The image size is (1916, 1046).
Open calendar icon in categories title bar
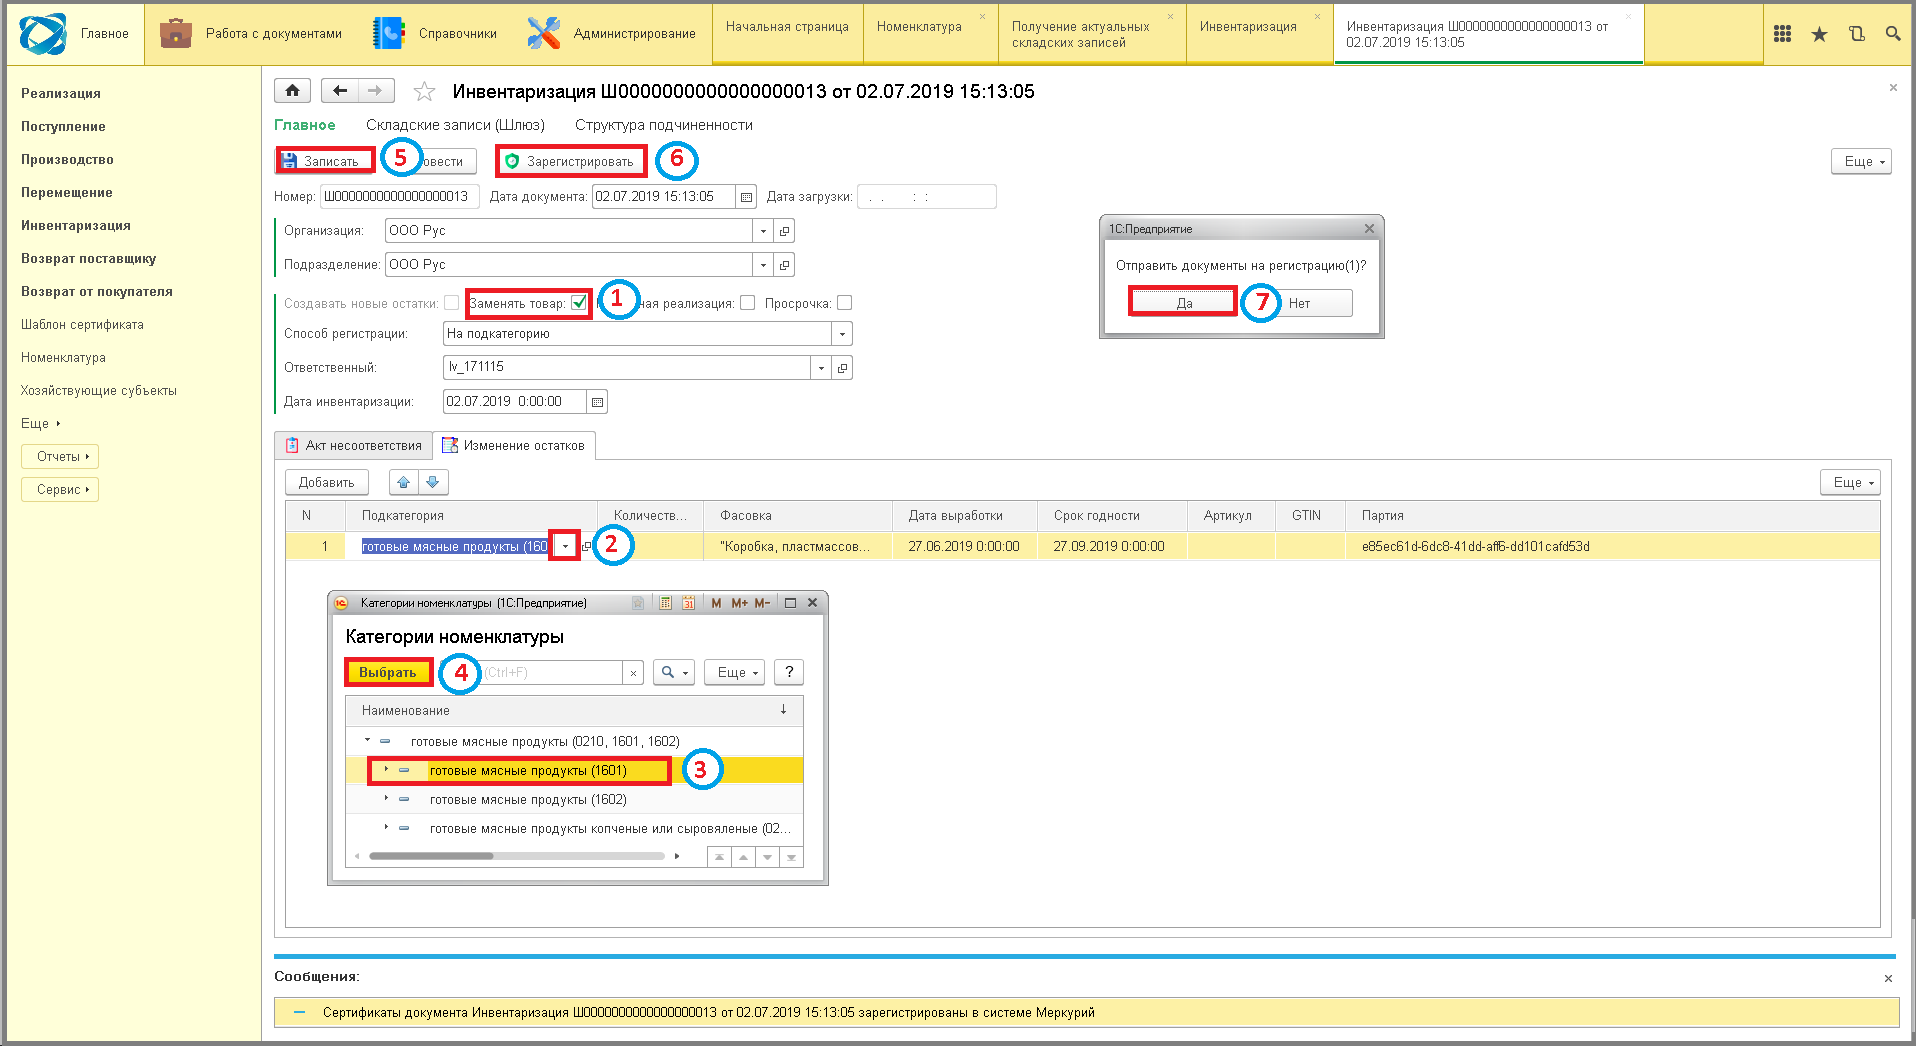coord(688,603)
